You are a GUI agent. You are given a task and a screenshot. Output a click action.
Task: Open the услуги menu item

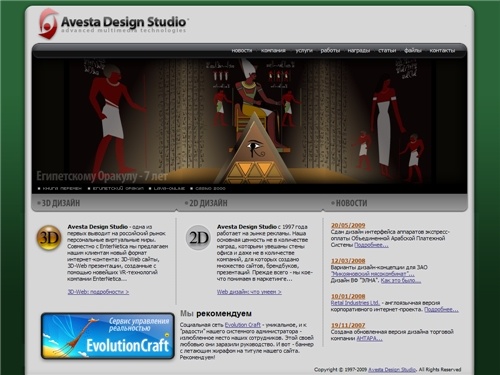tap(304, 50)
